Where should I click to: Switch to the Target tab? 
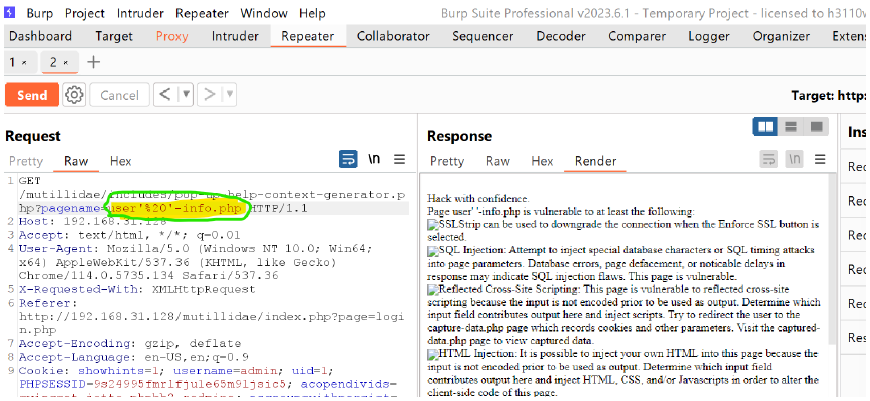click(114, 37)
